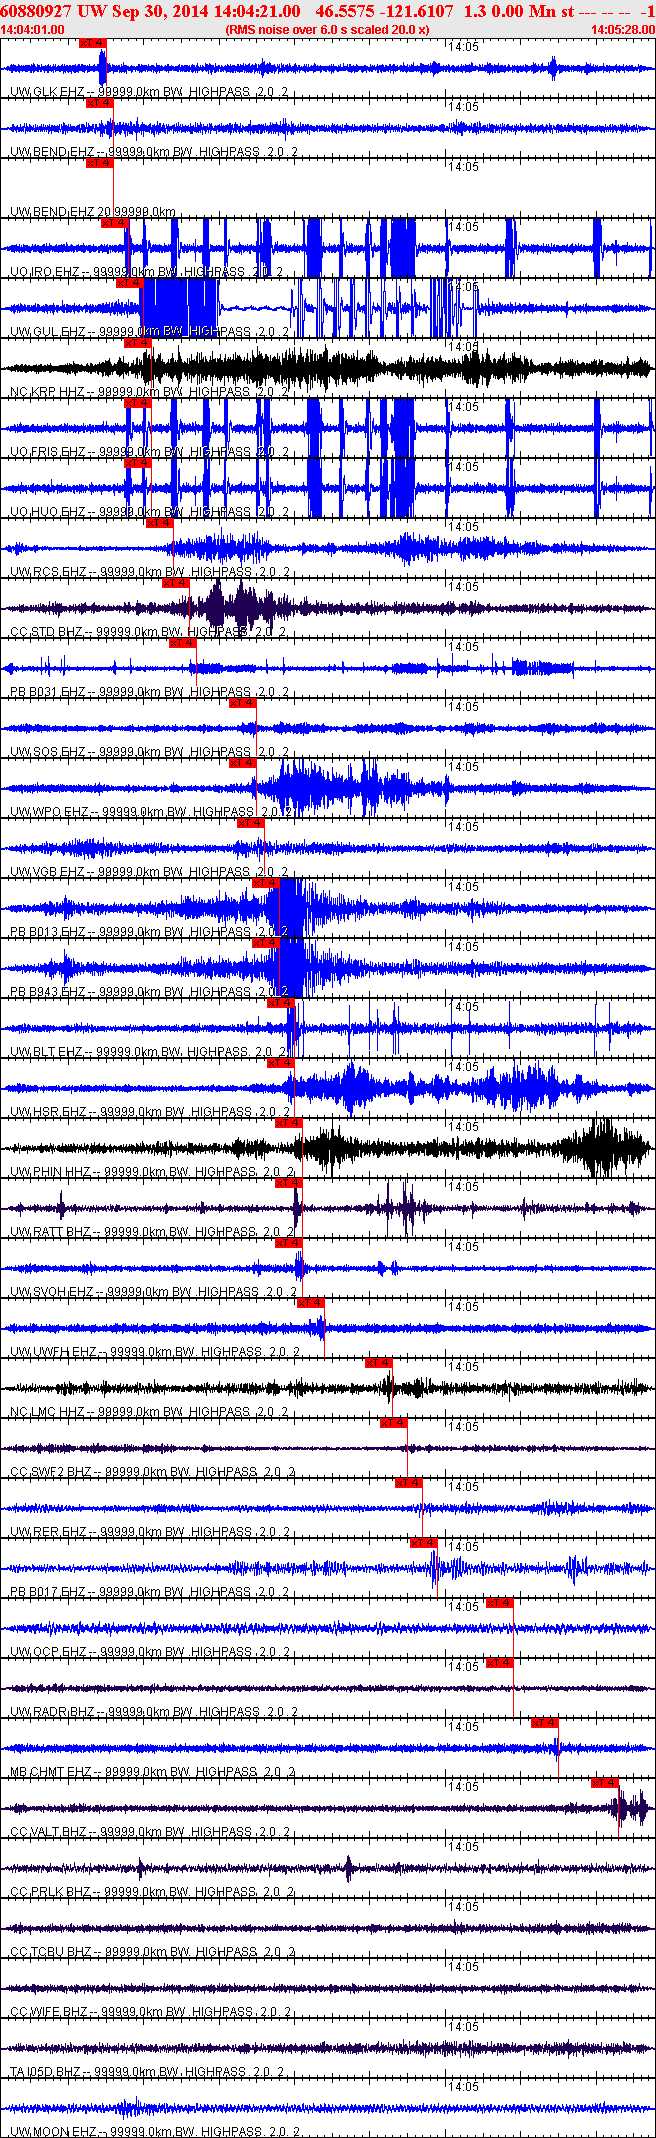This screenshot has width=656, height=2138.
Task: Select the red pick flag on CC.STD trace
Action: (175, 583)
